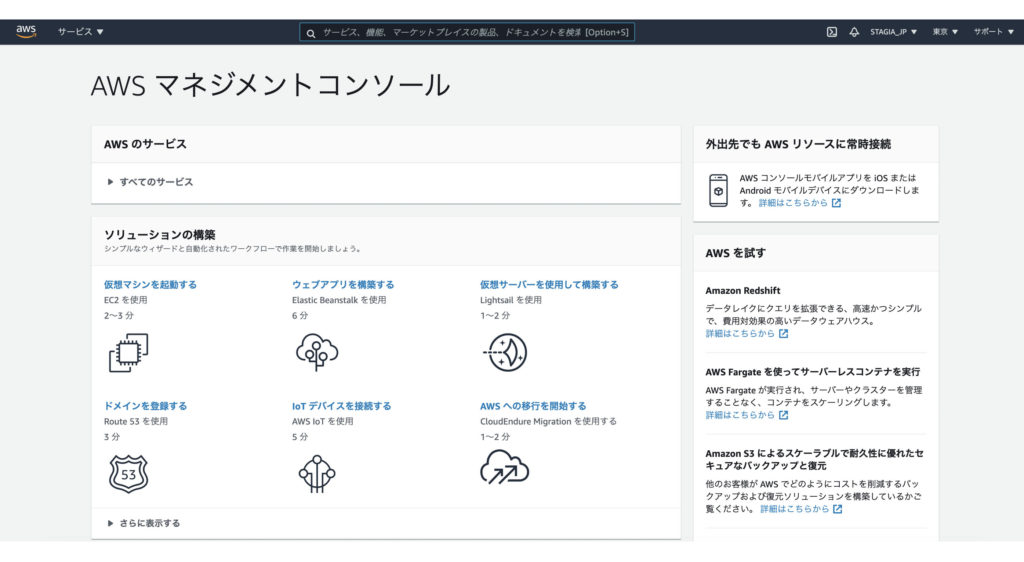Click the mobile app phone icon
The height and width of the screenshot is (562, 1024).
click(718, 190)
